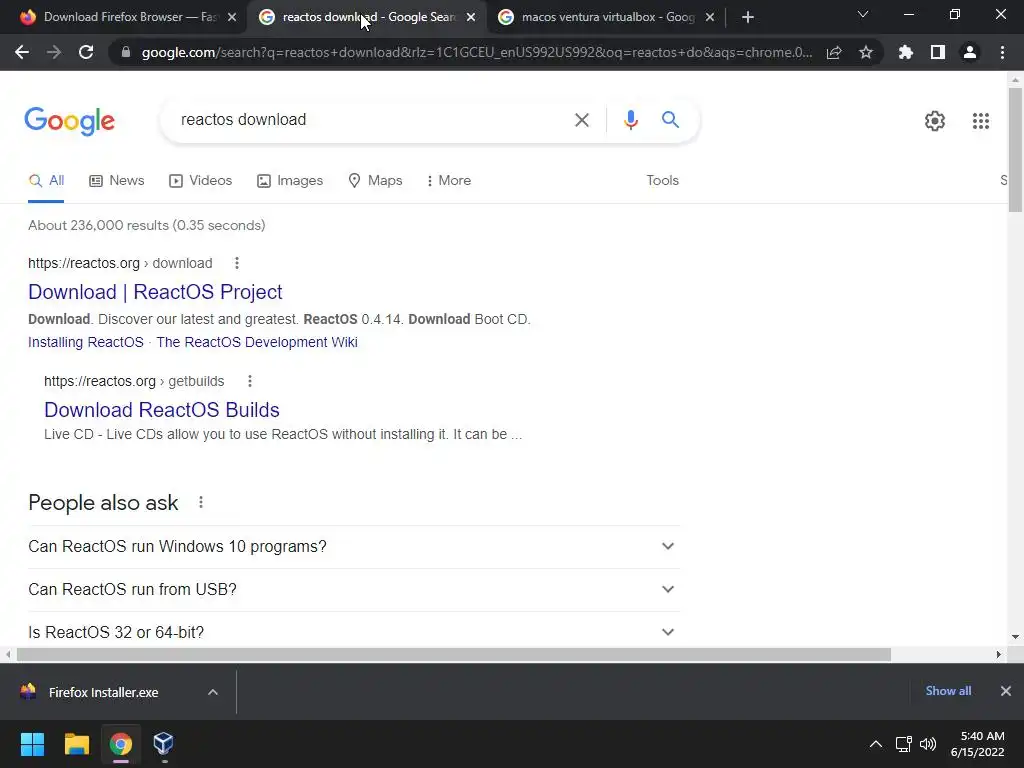View site information via the lock icon

126,52
